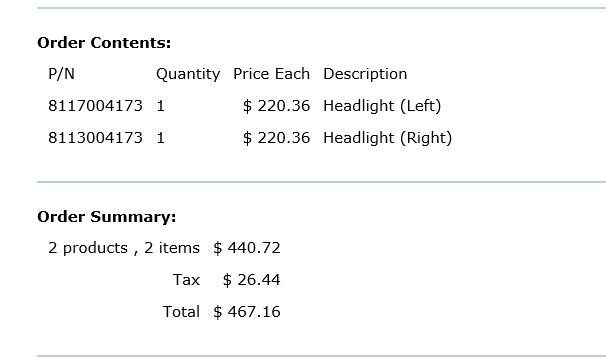Click the Headlight (Left) price $ 220.36

click(x=276, y=106)
